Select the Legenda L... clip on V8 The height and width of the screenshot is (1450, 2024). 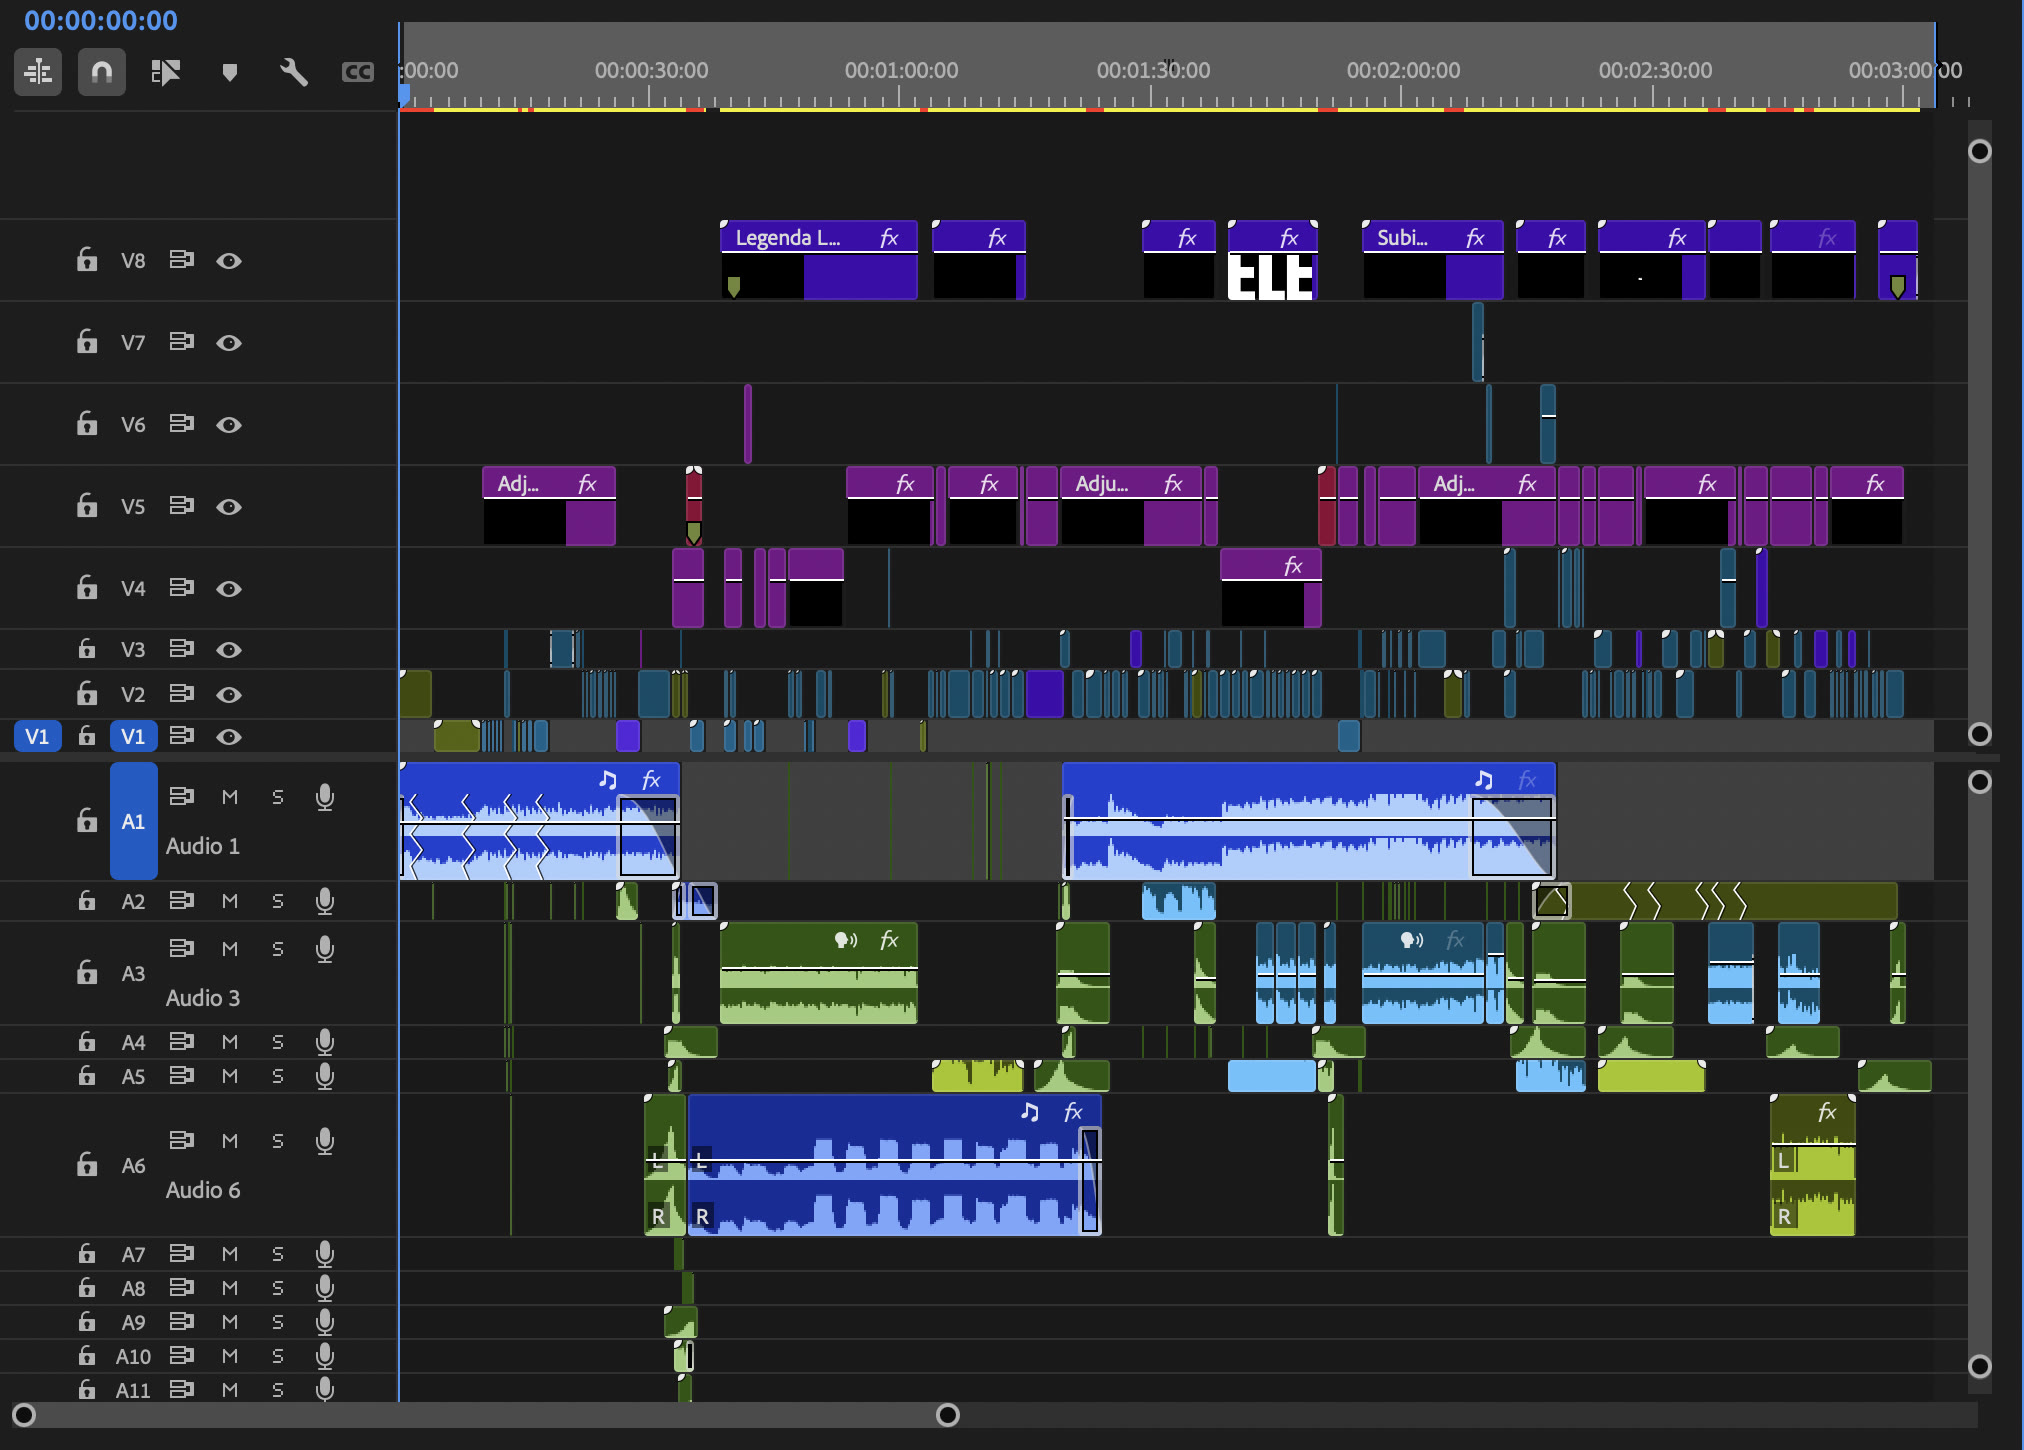coord(818,260)
